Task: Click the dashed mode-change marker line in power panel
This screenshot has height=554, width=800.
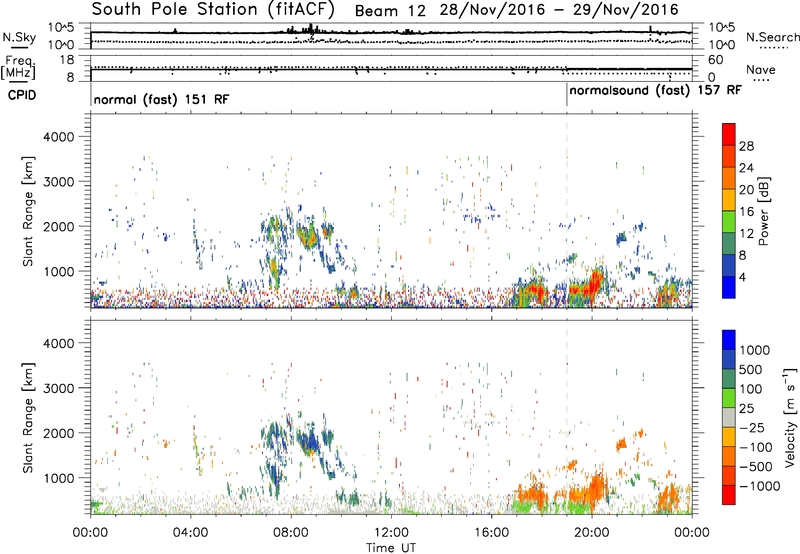Action: pyautogui.click(x=567, y=211)
